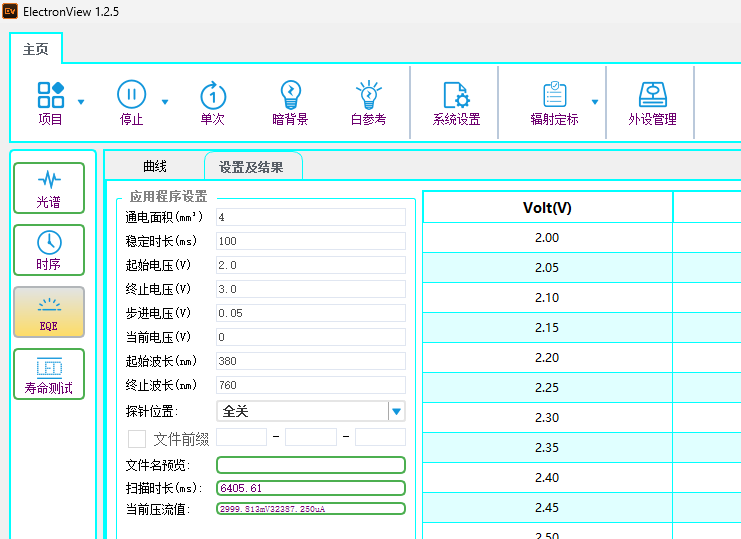This screenshot has height=539, width=741.
Task: Switch to the 曲线 curve tab
Action: click(x=155, y=166)
